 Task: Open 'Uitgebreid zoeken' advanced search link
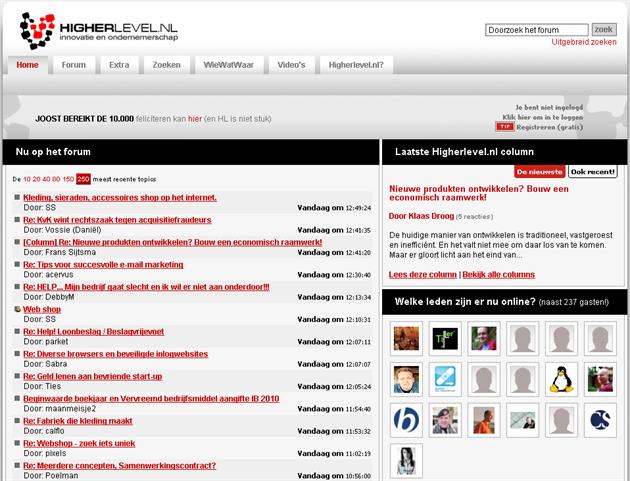(583, 42)
